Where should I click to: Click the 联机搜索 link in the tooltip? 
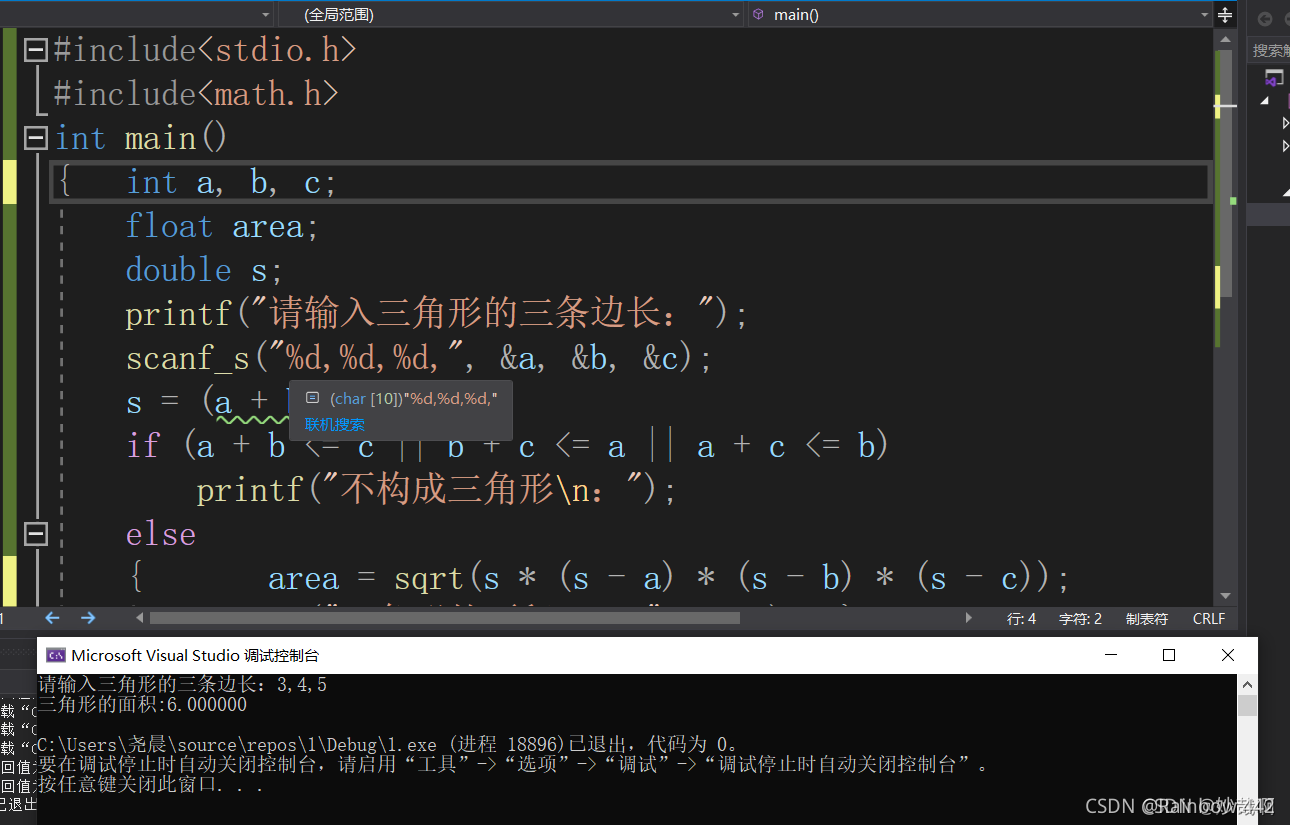[334, 425]
